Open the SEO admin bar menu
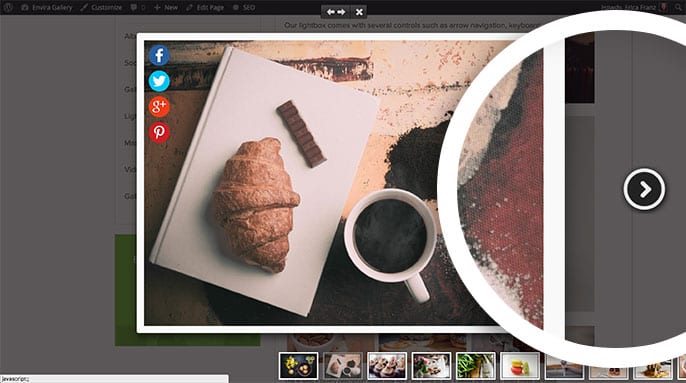Viewport: 686px width, 383px height. pos(244,7)
